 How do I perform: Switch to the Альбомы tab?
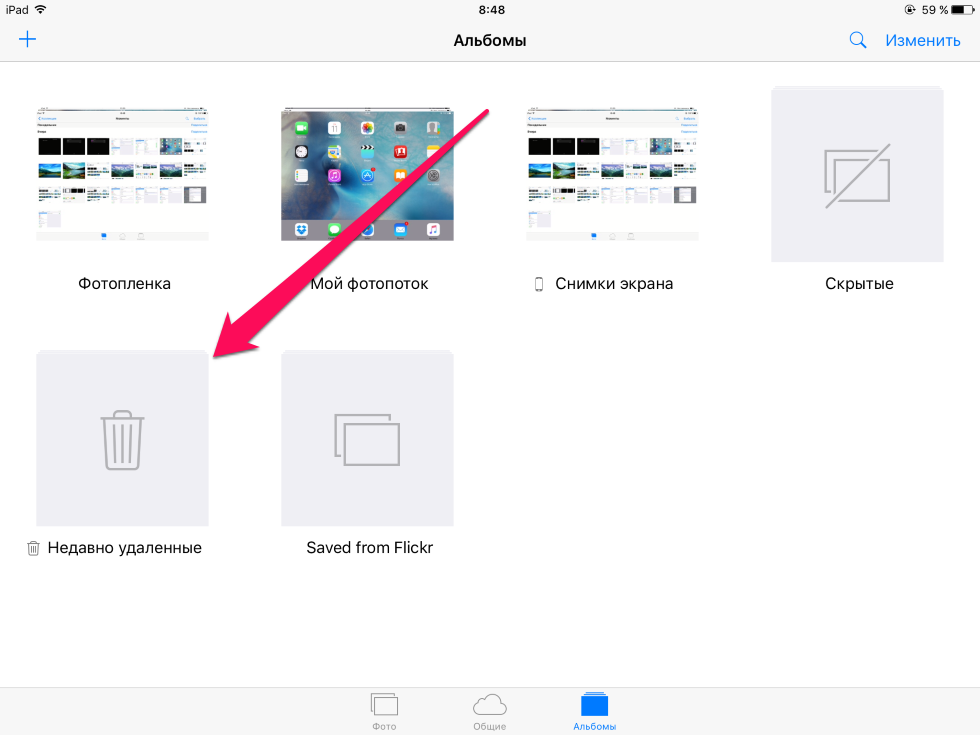pos(594,712)
